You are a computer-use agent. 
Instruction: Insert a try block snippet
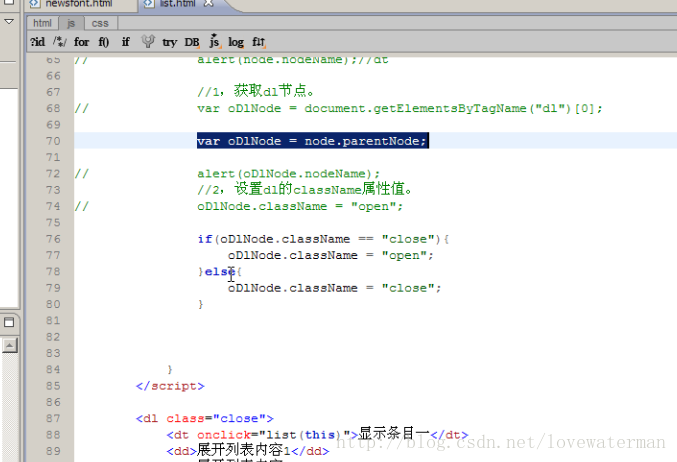(170, 42)
